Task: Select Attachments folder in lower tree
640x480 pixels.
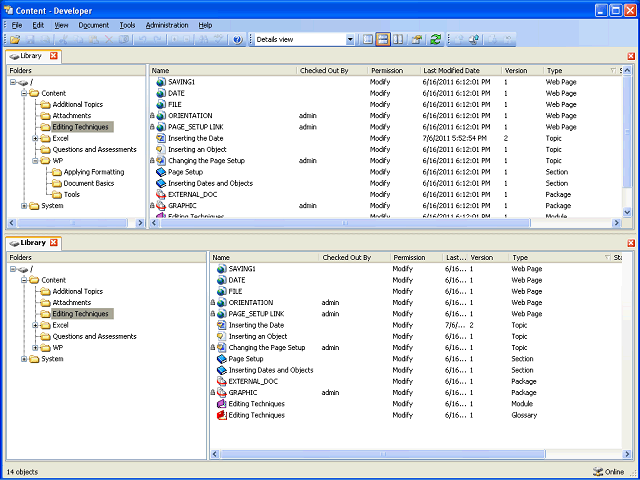Action: 71,303
